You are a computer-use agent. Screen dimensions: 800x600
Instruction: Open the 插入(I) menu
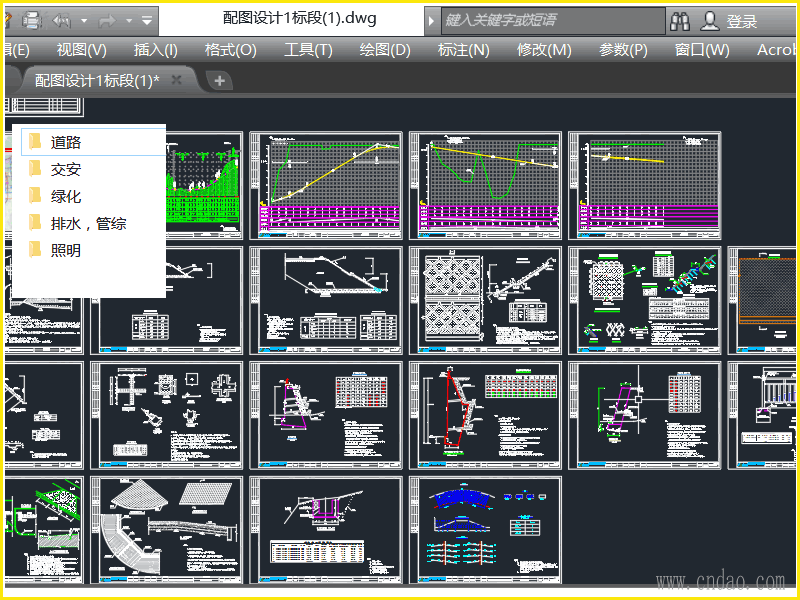click(156, 50)
